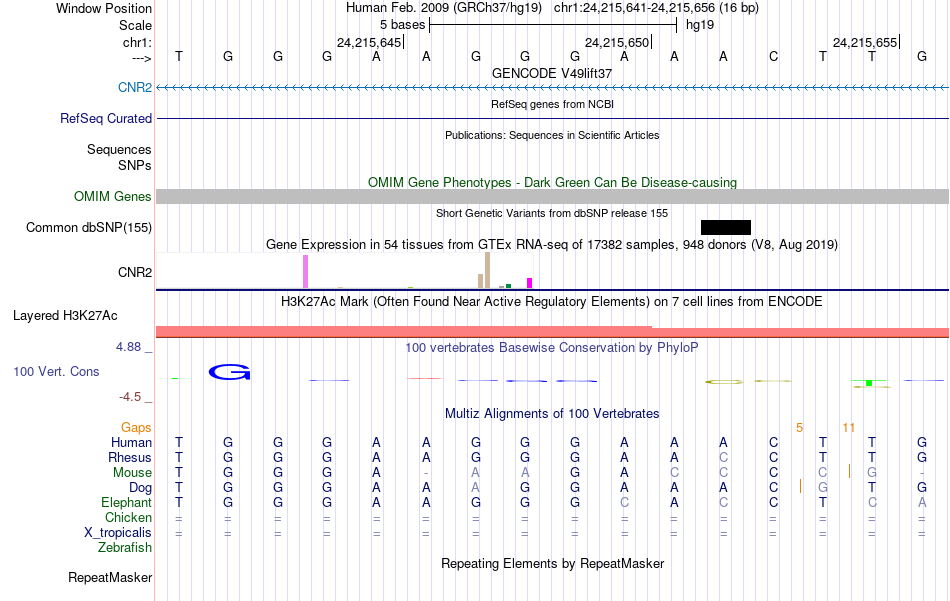Click the violet GTEx expression bar

305,271
